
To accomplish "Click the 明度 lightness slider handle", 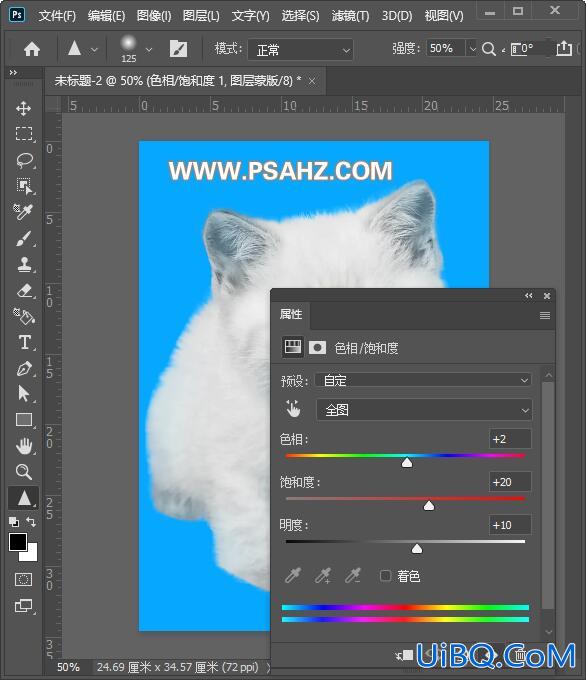I will 416,549.
